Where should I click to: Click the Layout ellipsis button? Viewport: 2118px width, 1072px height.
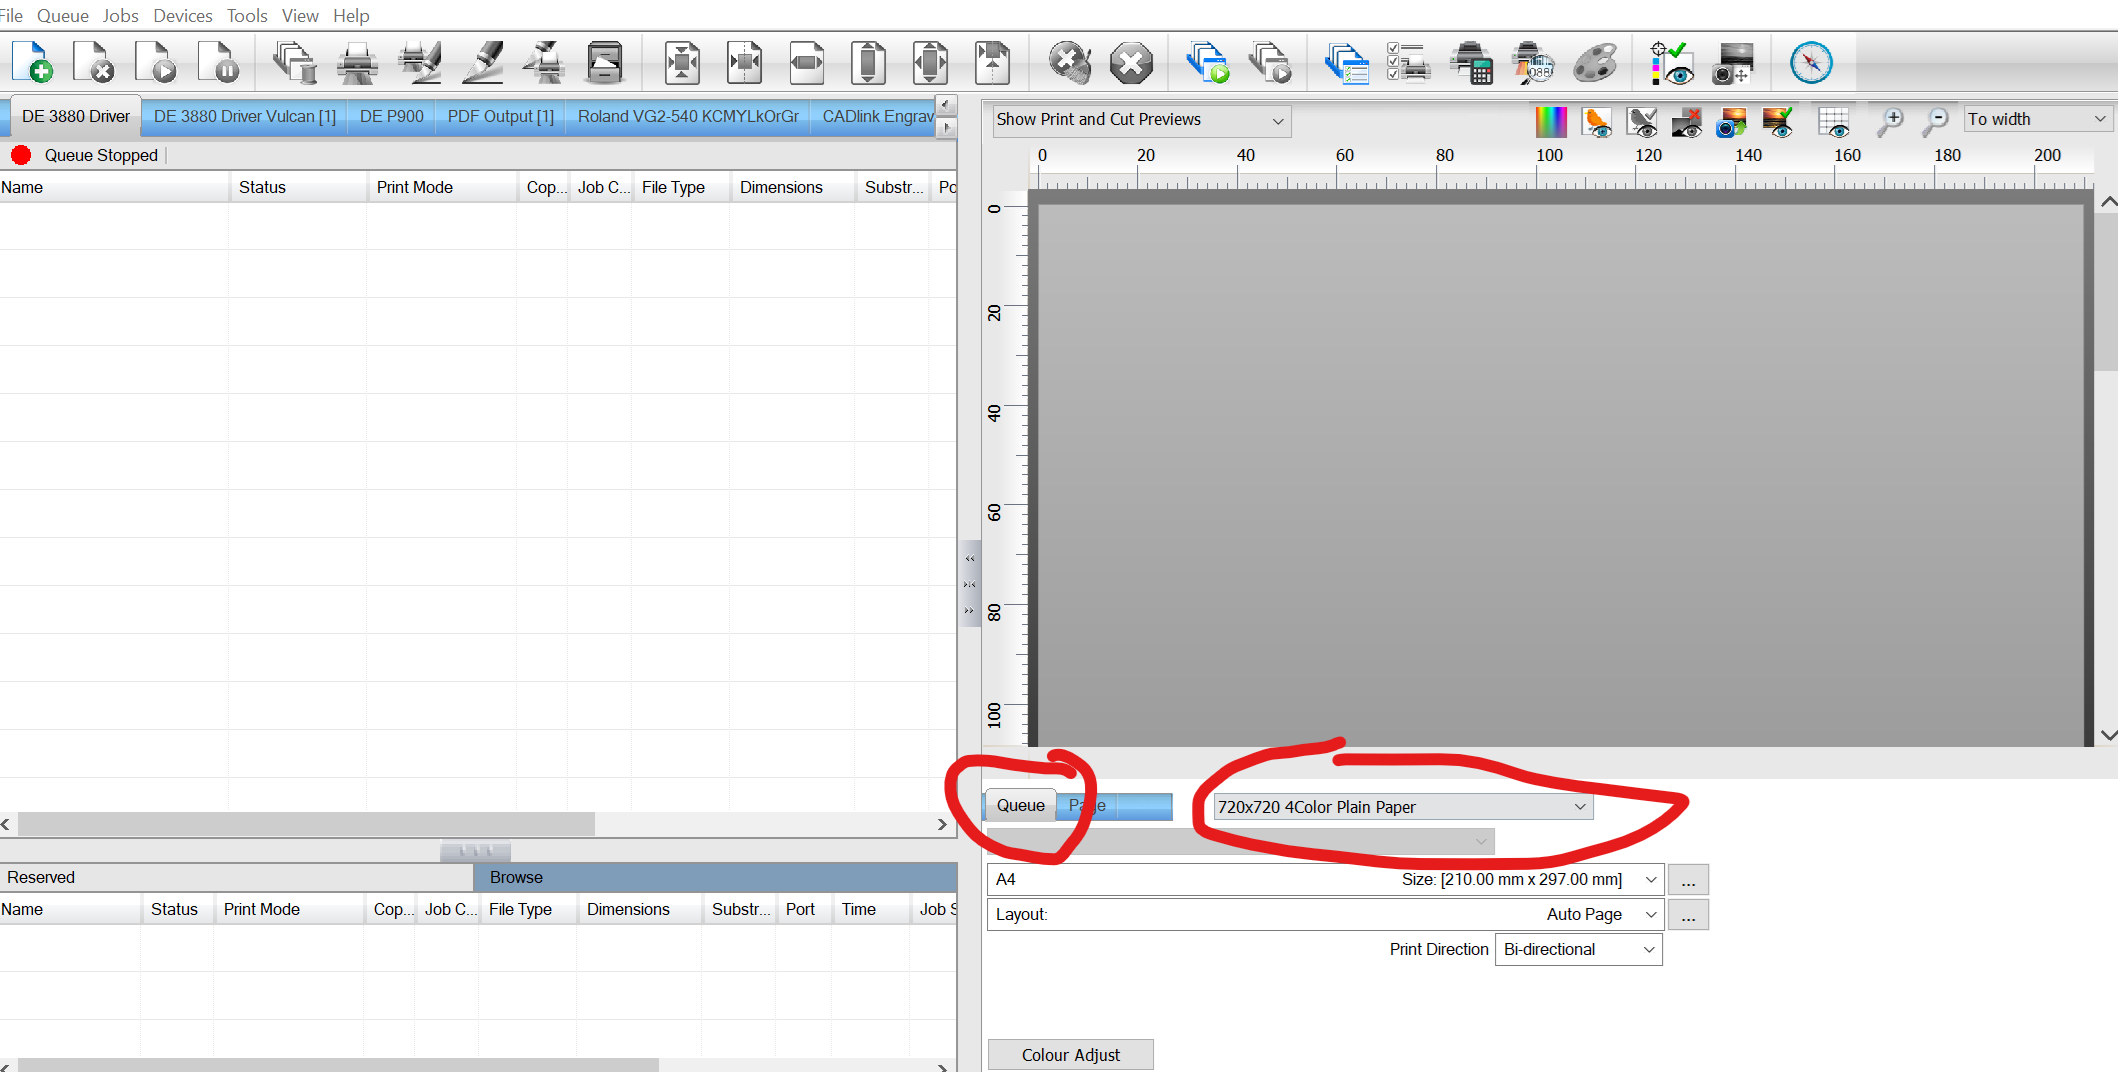coord(1687,914)
